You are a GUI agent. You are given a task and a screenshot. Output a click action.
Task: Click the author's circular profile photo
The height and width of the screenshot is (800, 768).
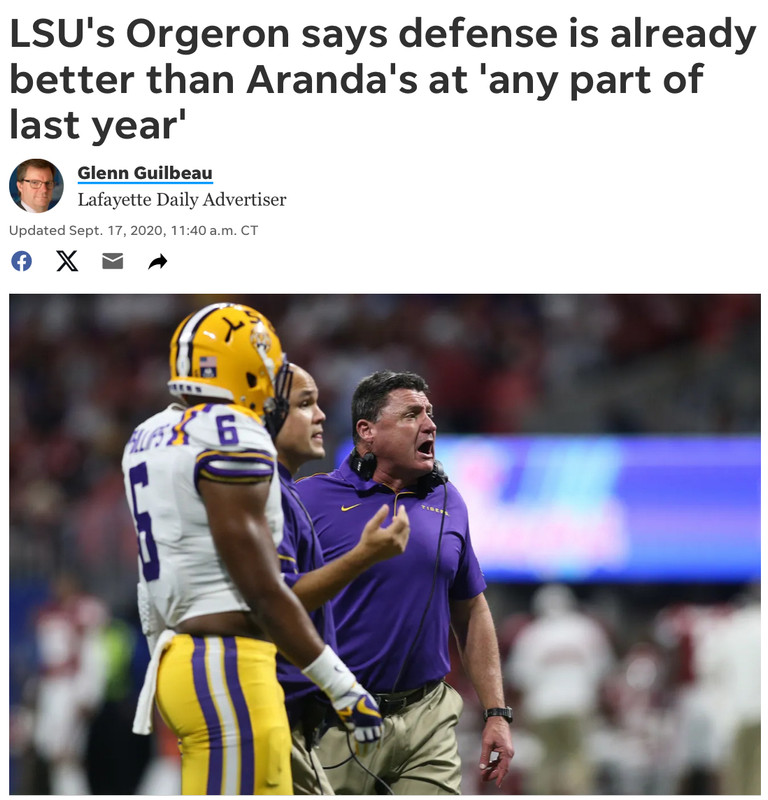[x=36, y=185]
